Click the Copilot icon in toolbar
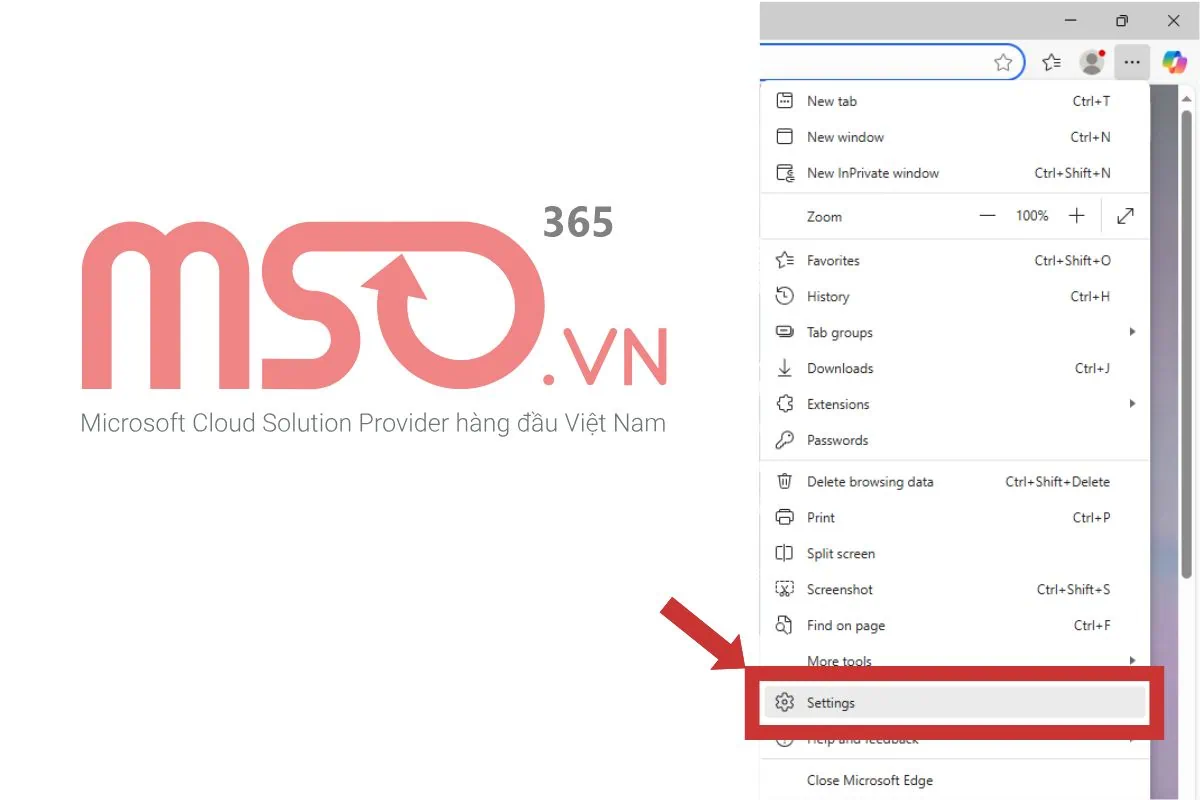1200x800 pixels. click(1173, 62)
